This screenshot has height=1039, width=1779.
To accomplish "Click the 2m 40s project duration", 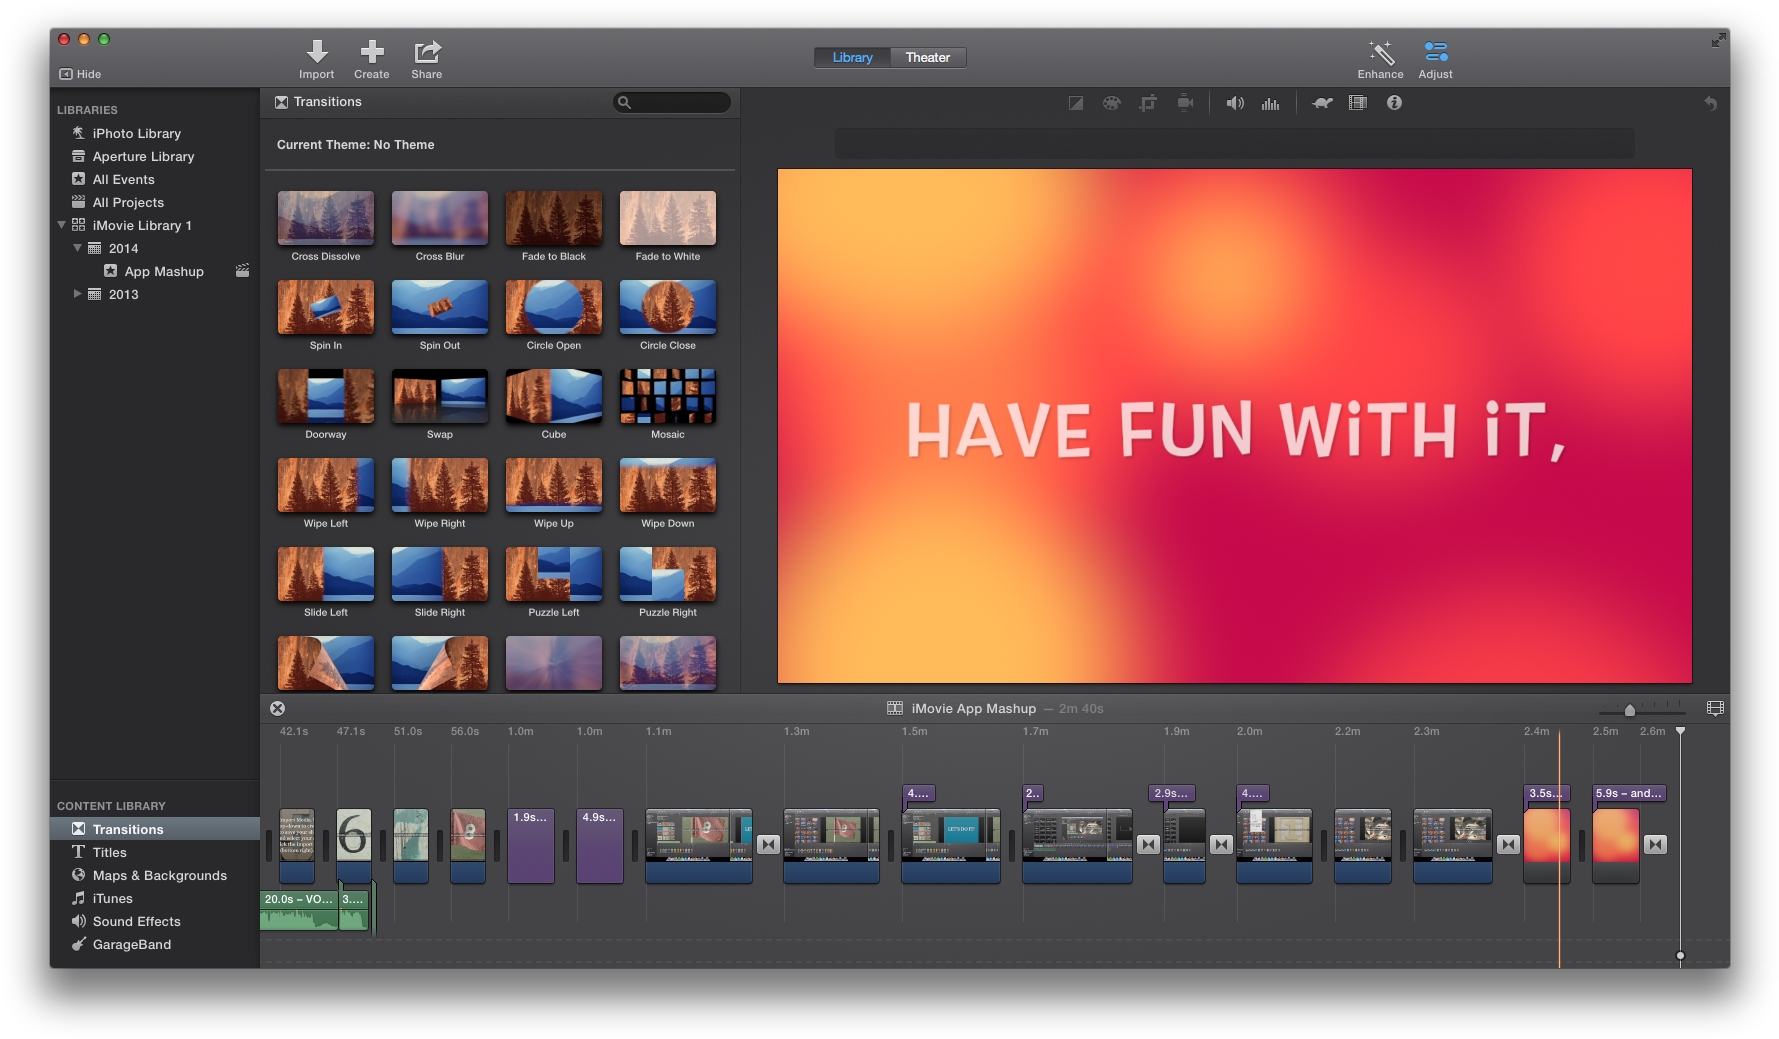I will pyautogui.click(x=1081, y=708).
